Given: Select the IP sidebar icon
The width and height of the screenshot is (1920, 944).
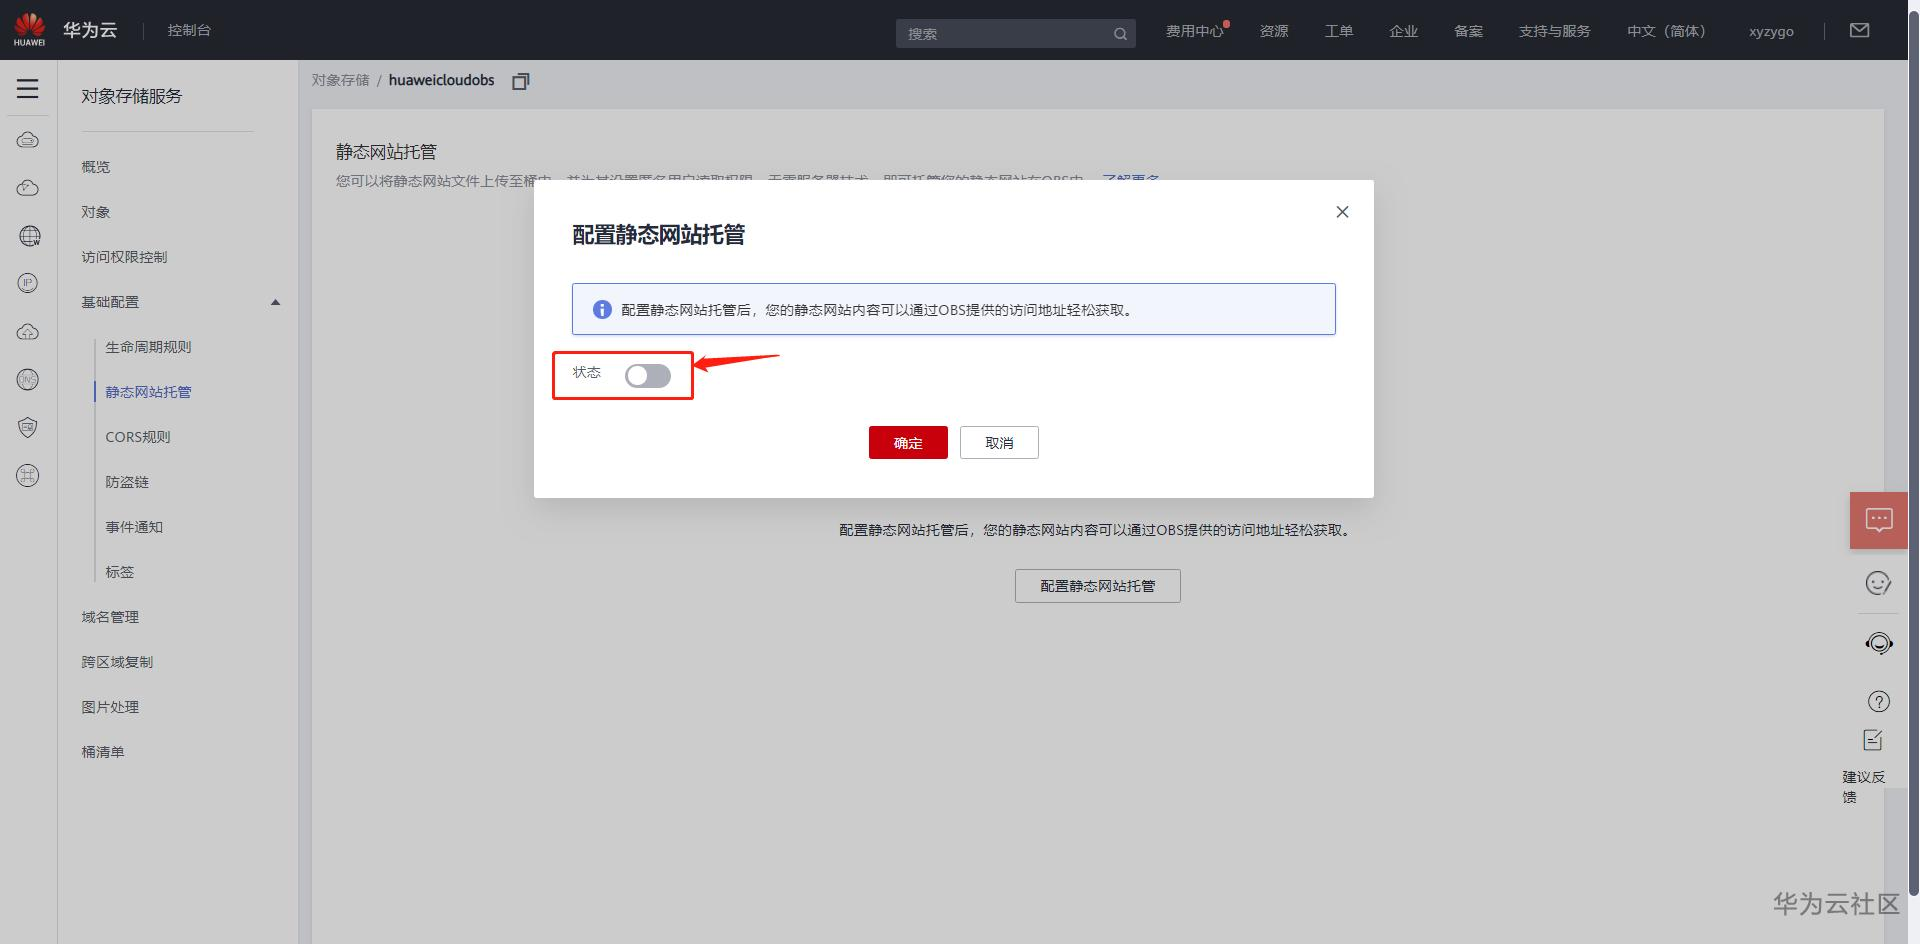Looking at the screenshot, I should click(x=28, y=283).
